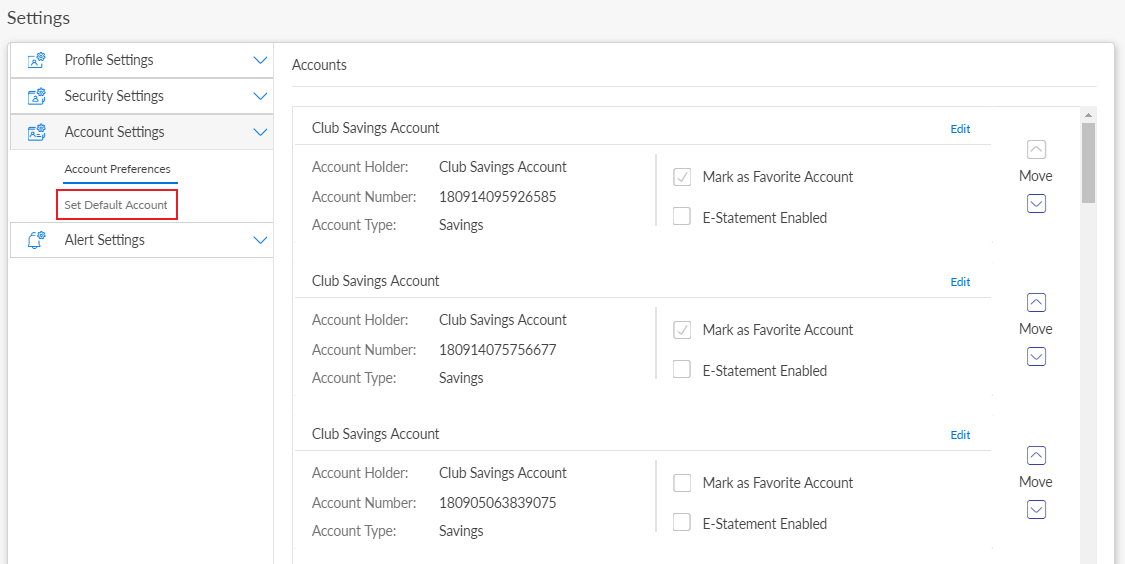Move account 180914095926585 down
This screenshot has width=1125, height=564.
[x=1036, y=203]
